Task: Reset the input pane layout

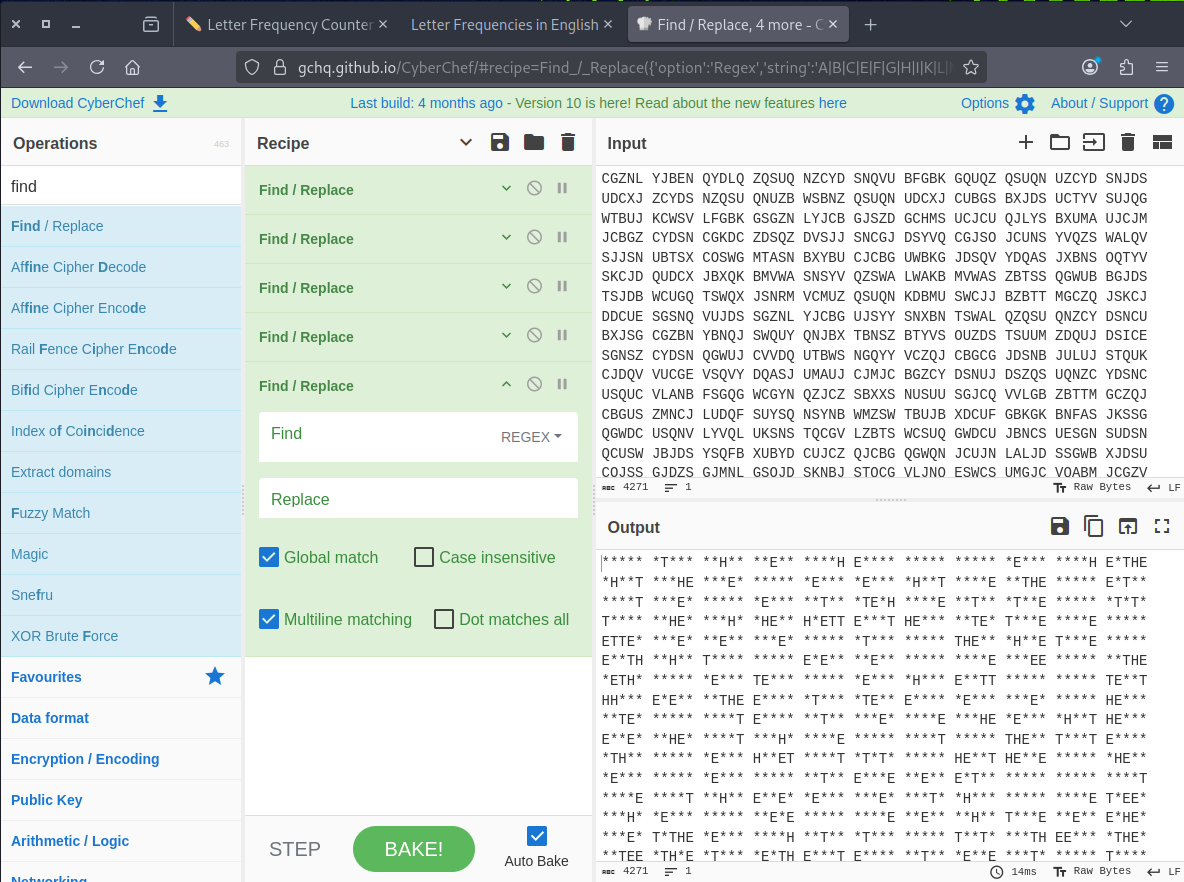Action: click(1162, 142)
